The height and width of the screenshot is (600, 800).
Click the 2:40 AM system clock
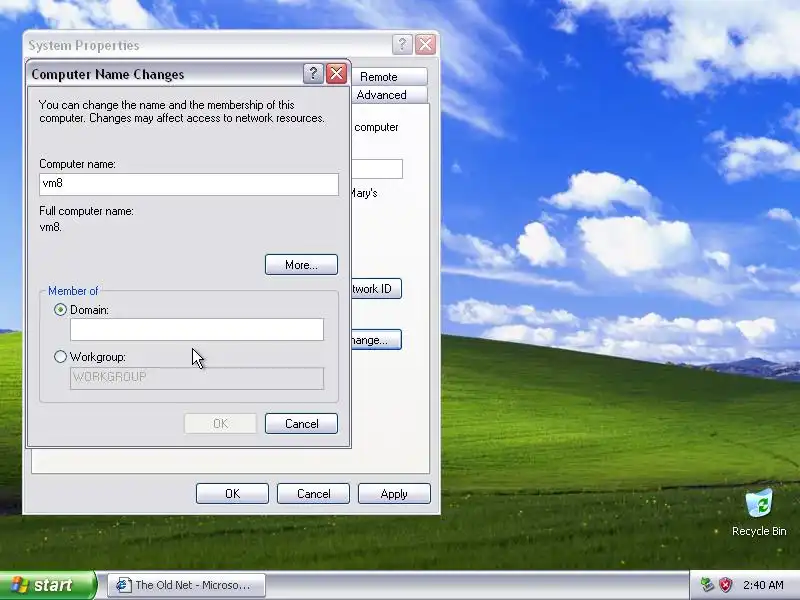click(x=763, y=585)
